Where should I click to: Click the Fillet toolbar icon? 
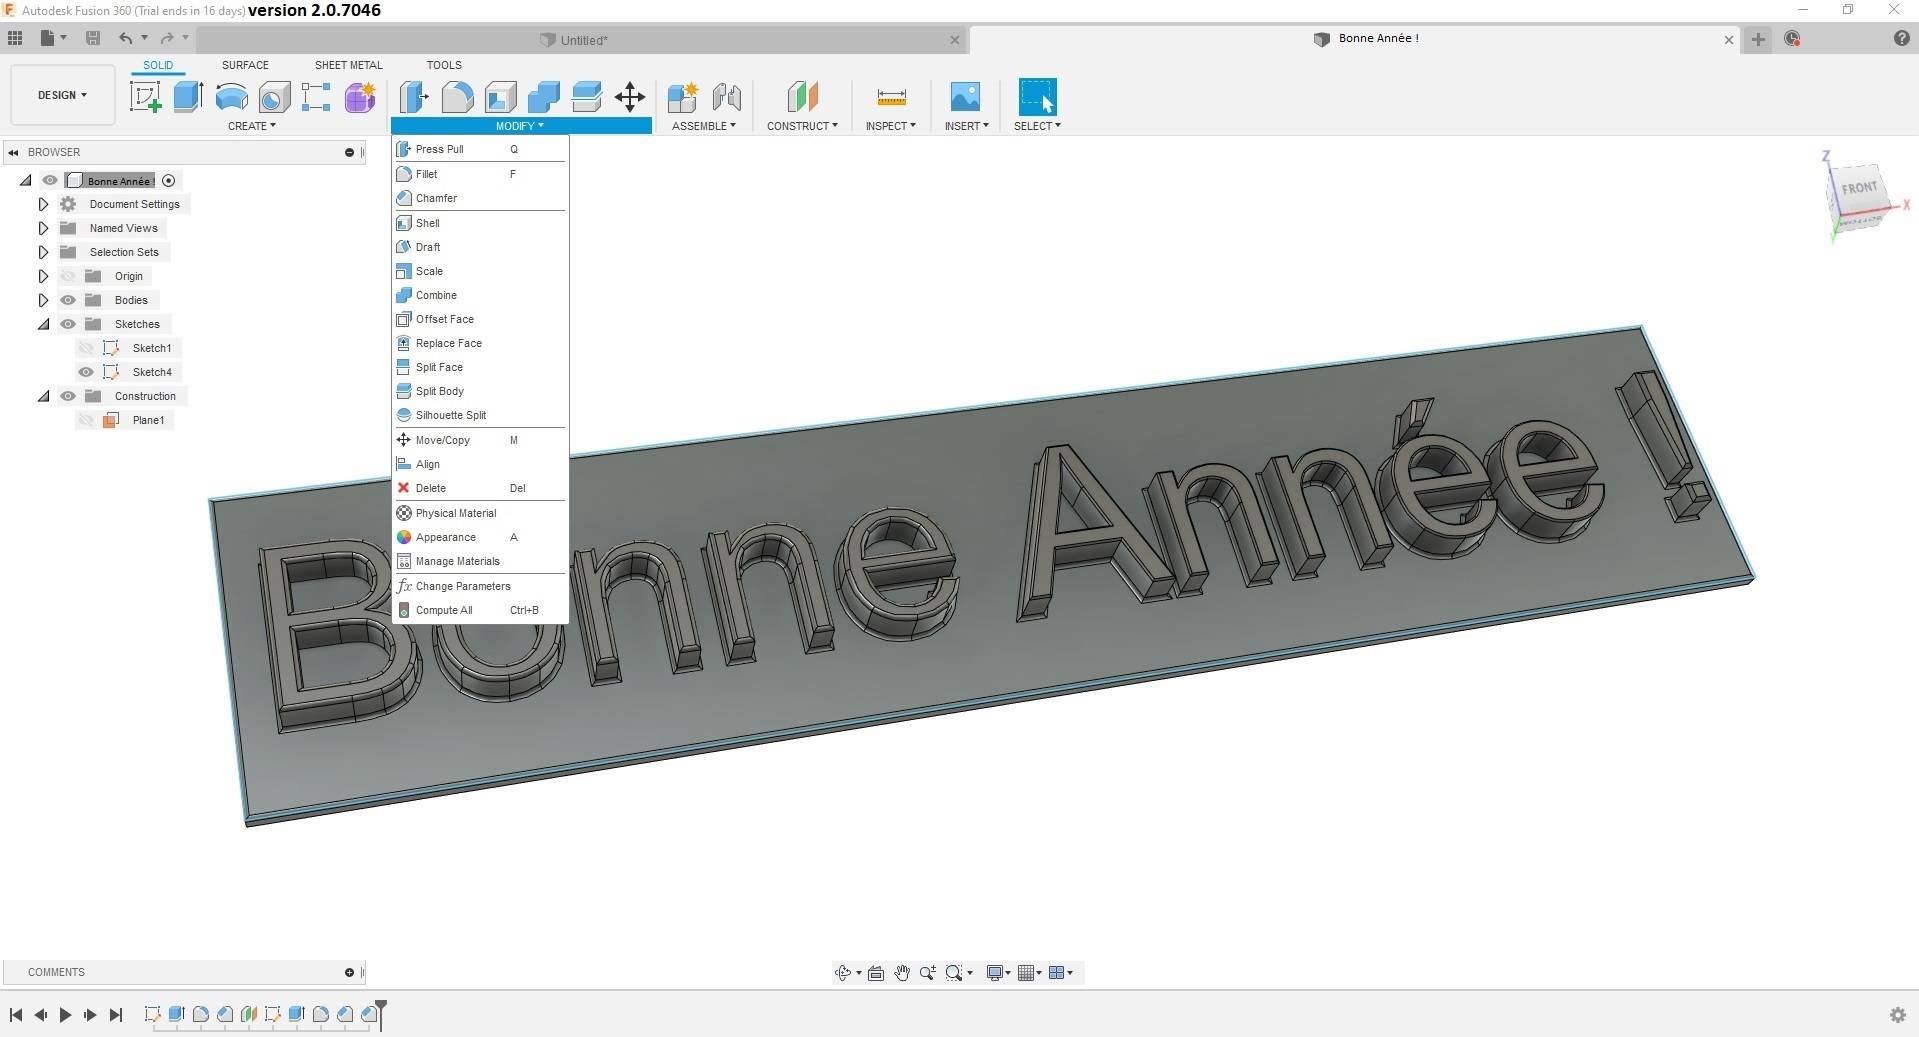coord(457,97)
